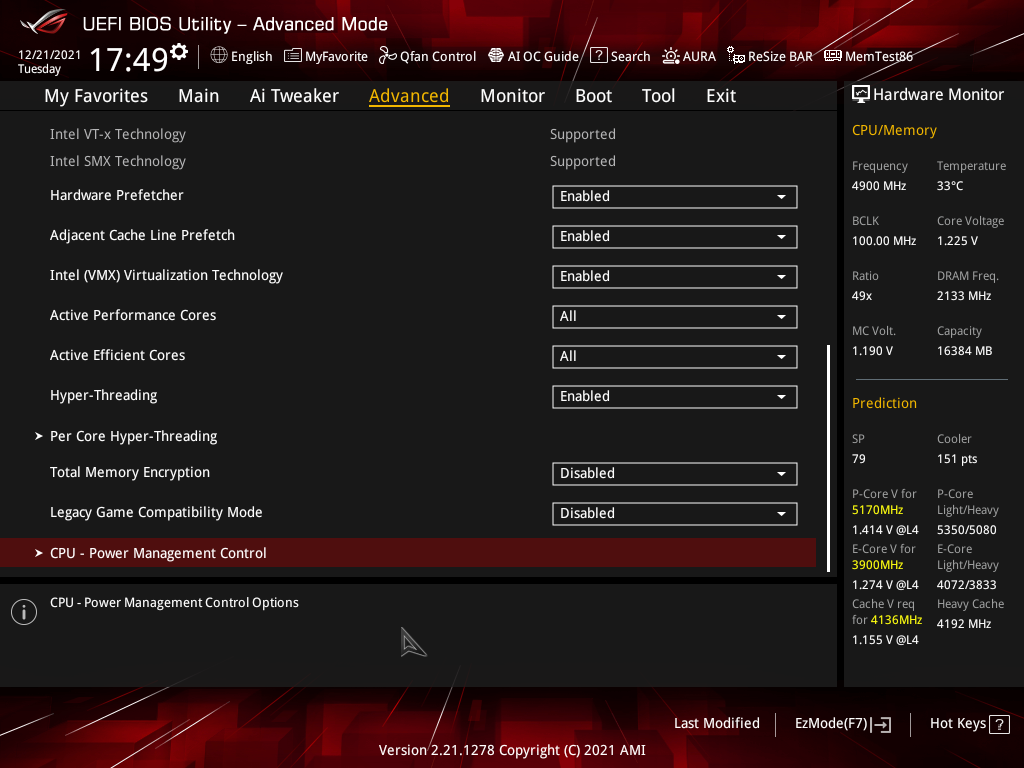Image resolution: width=1024 pixels, height=768 pixels.
Task: Switch to Exit tab
Action: (x=721, y=96)
